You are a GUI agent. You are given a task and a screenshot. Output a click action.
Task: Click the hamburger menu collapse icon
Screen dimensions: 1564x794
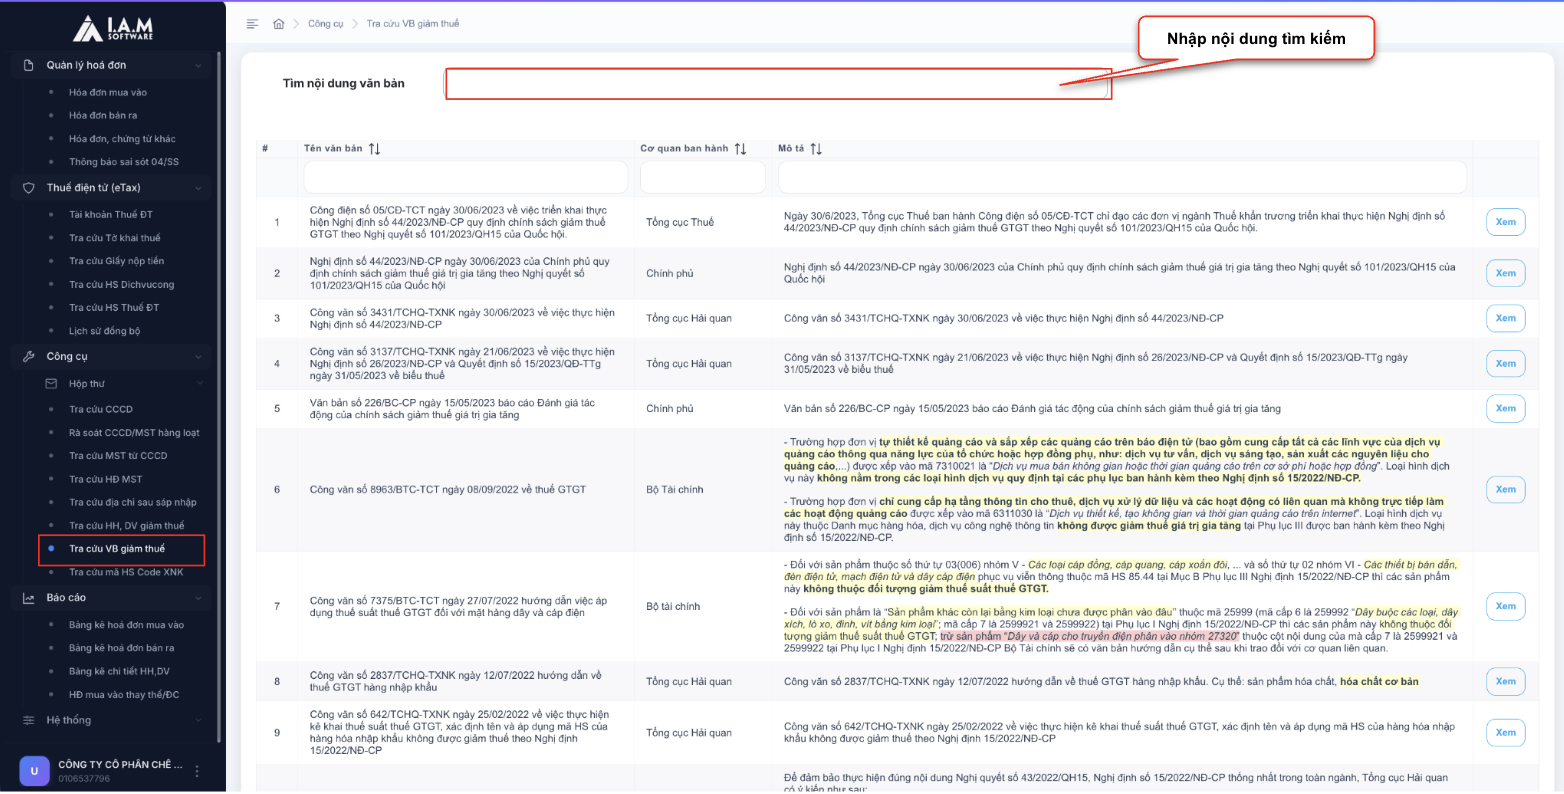[x=252, y=24]
